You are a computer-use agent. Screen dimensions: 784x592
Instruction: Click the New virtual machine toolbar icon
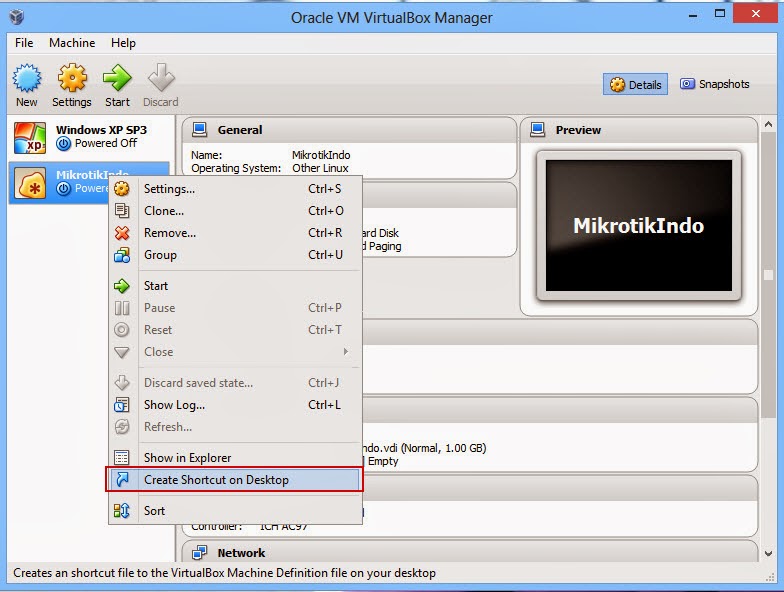point(26,78)
